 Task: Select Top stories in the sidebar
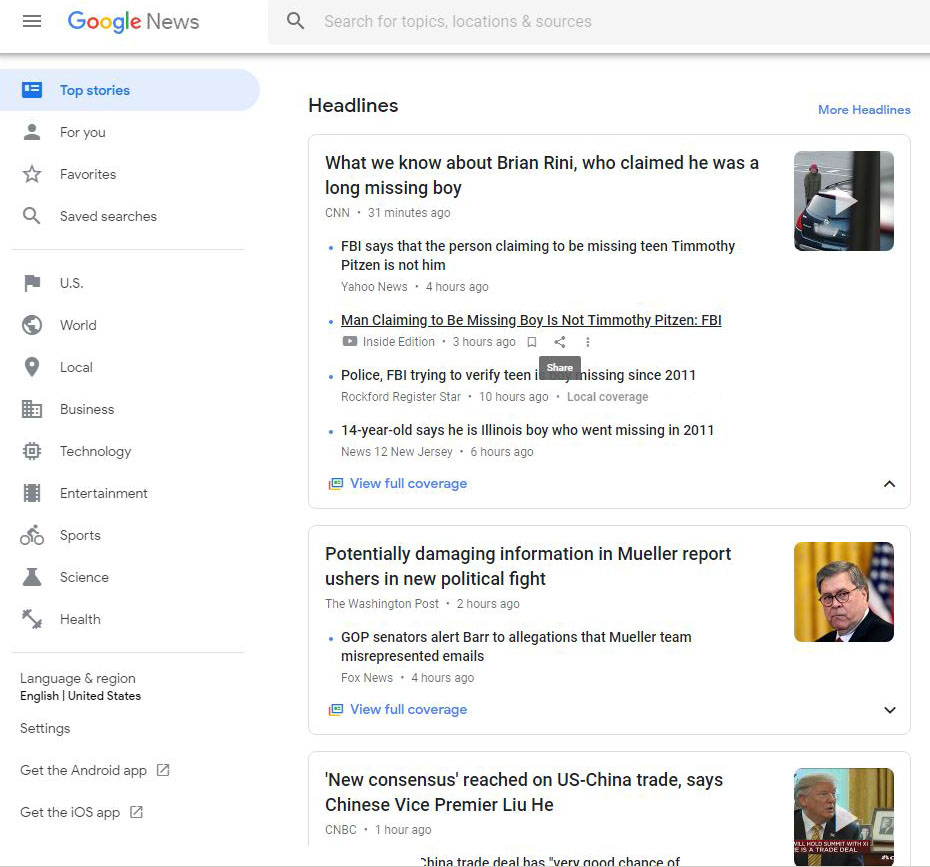point(130,90)
